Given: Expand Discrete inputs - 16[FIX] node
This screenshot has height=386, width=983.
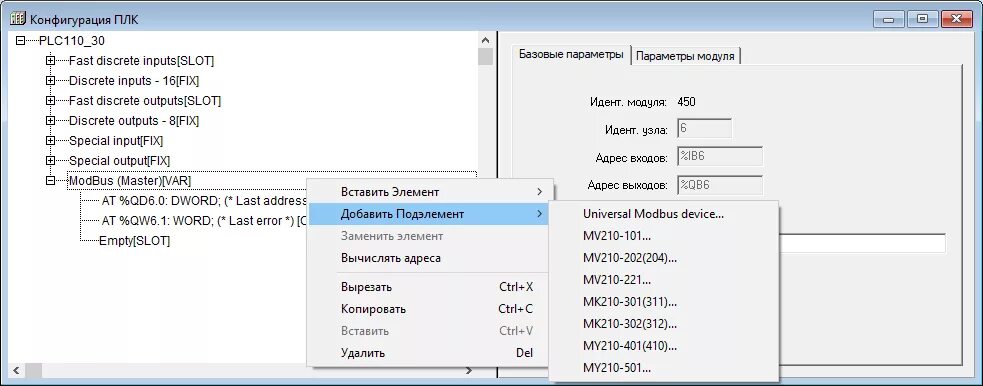Looking at the screenshot, I should click(x=50, y=81).
